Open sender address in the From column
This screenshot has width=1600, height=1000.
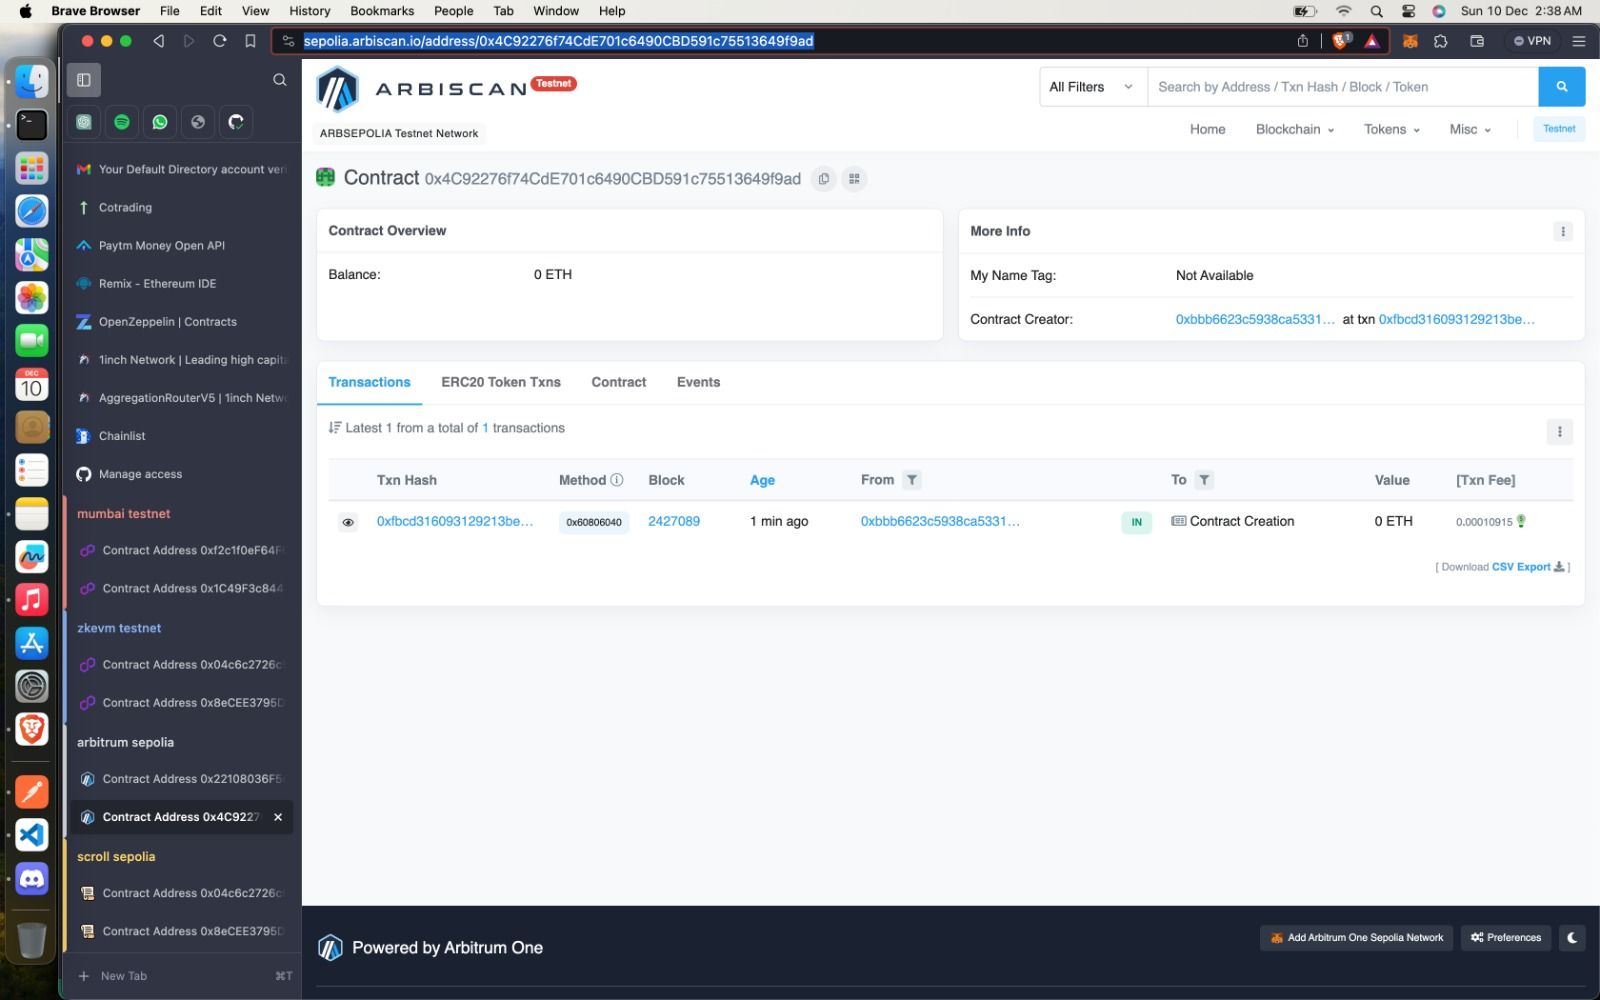pos(940,521)
